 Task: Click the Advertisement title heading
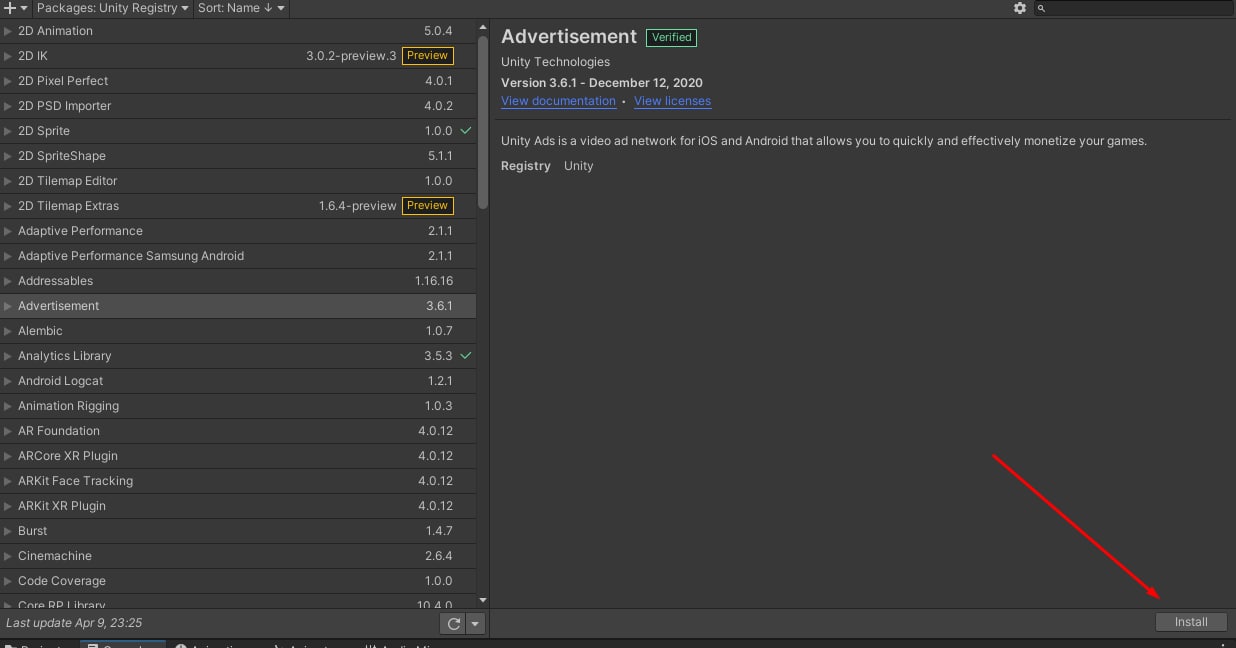point(569,36)
